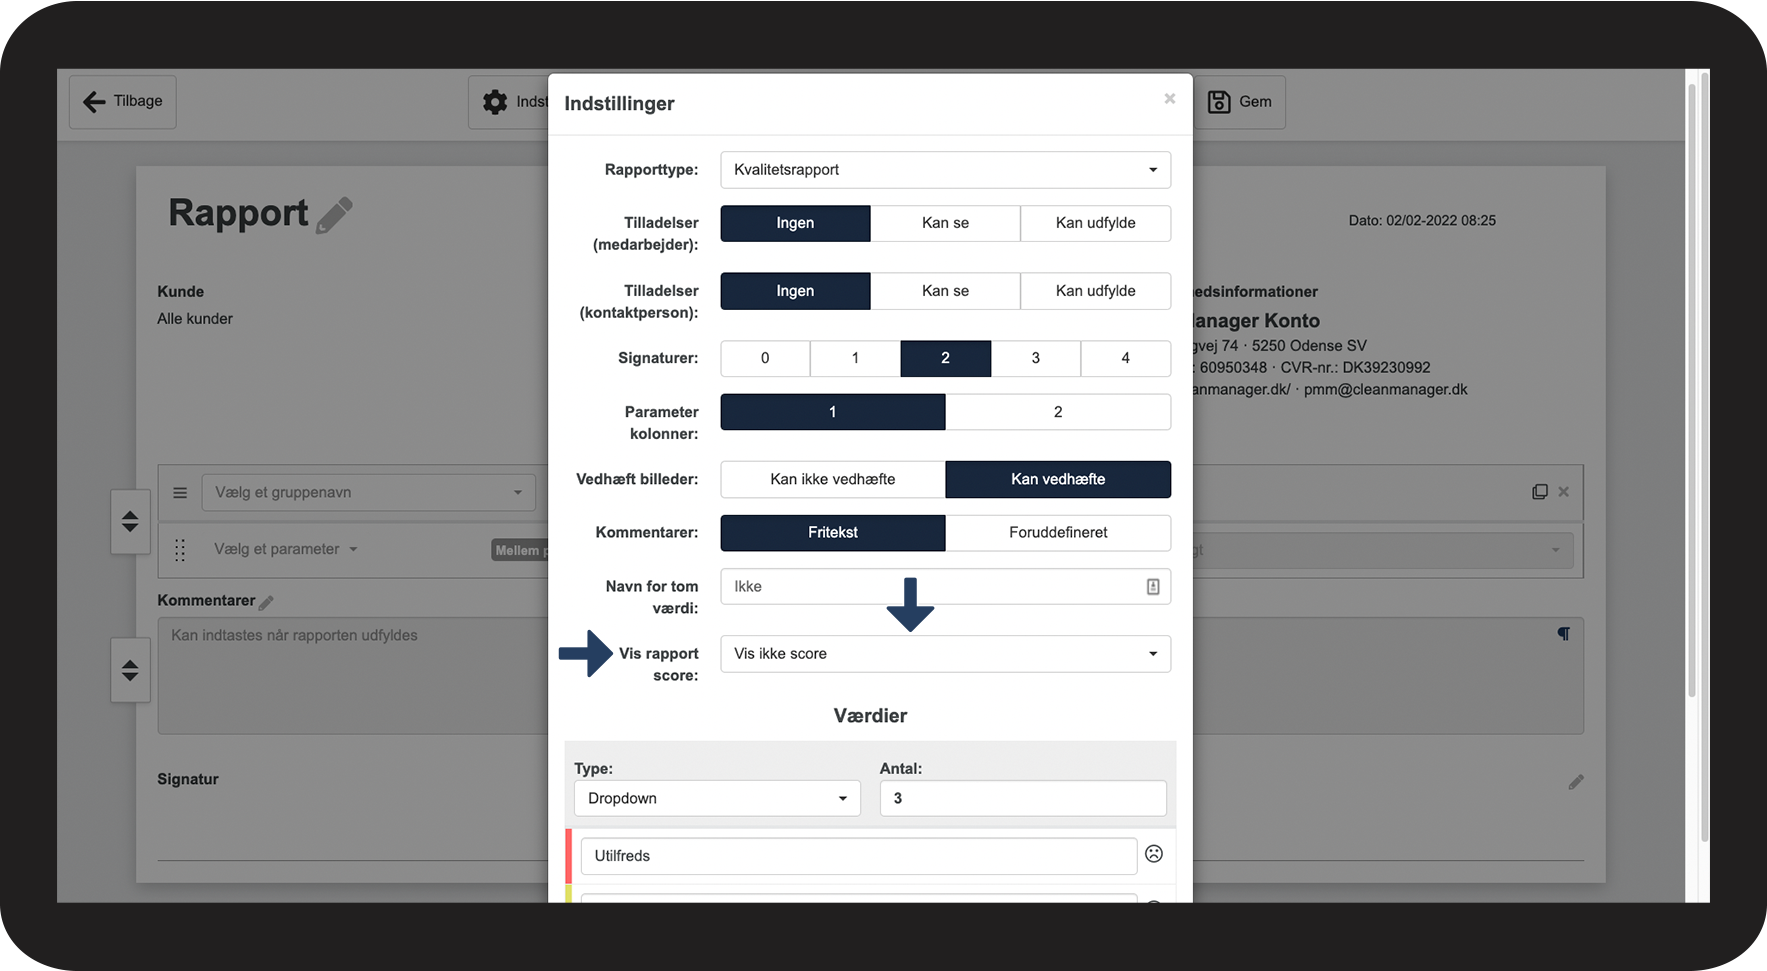Set Signaturer count to 3

click(x=1035, y=358)
